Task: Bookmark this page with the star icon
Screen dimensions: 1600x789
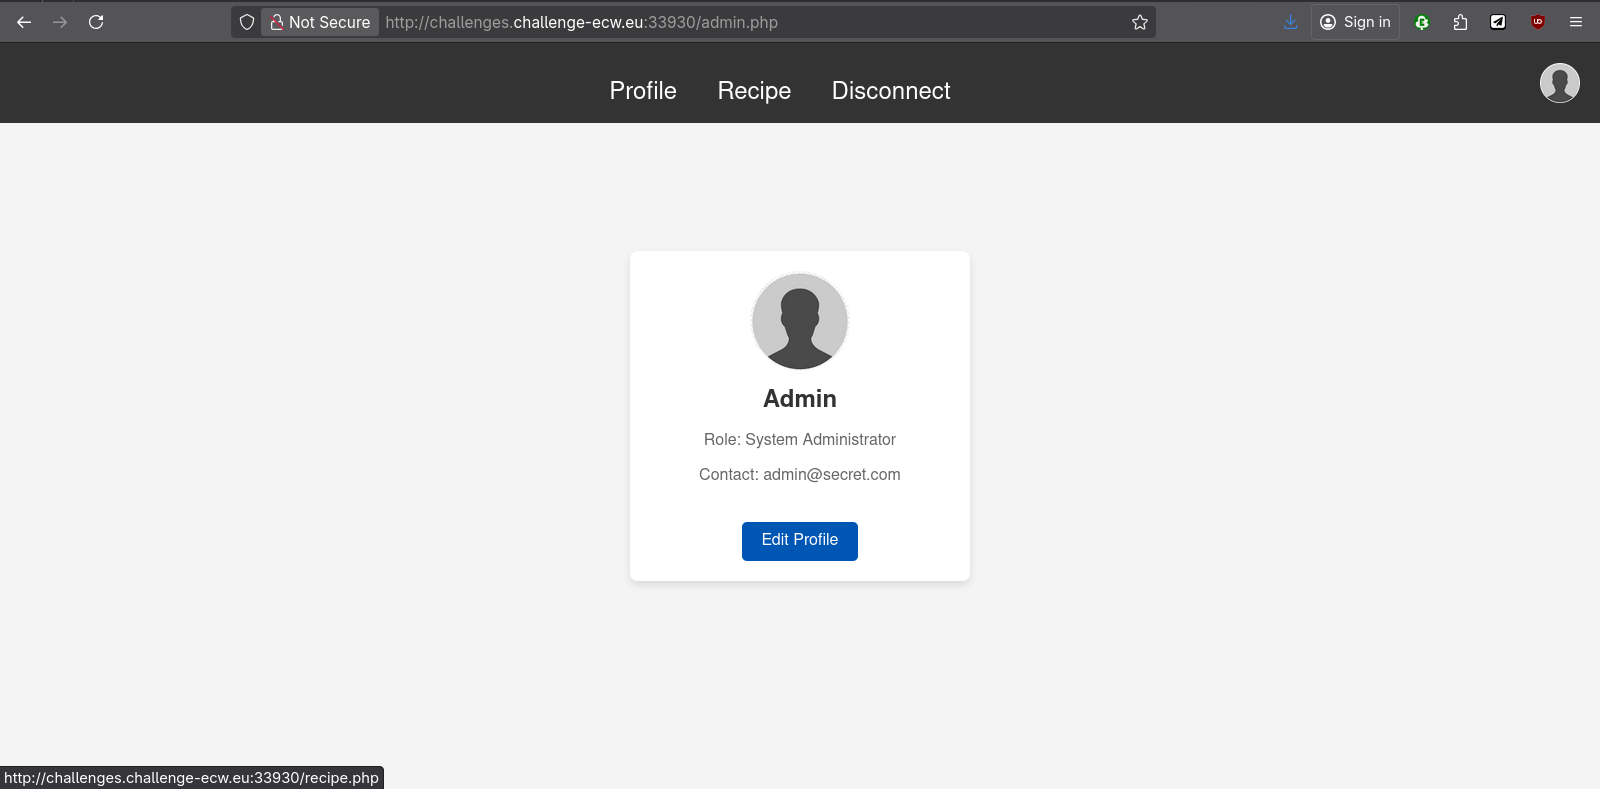Action: click(1140, 22)
